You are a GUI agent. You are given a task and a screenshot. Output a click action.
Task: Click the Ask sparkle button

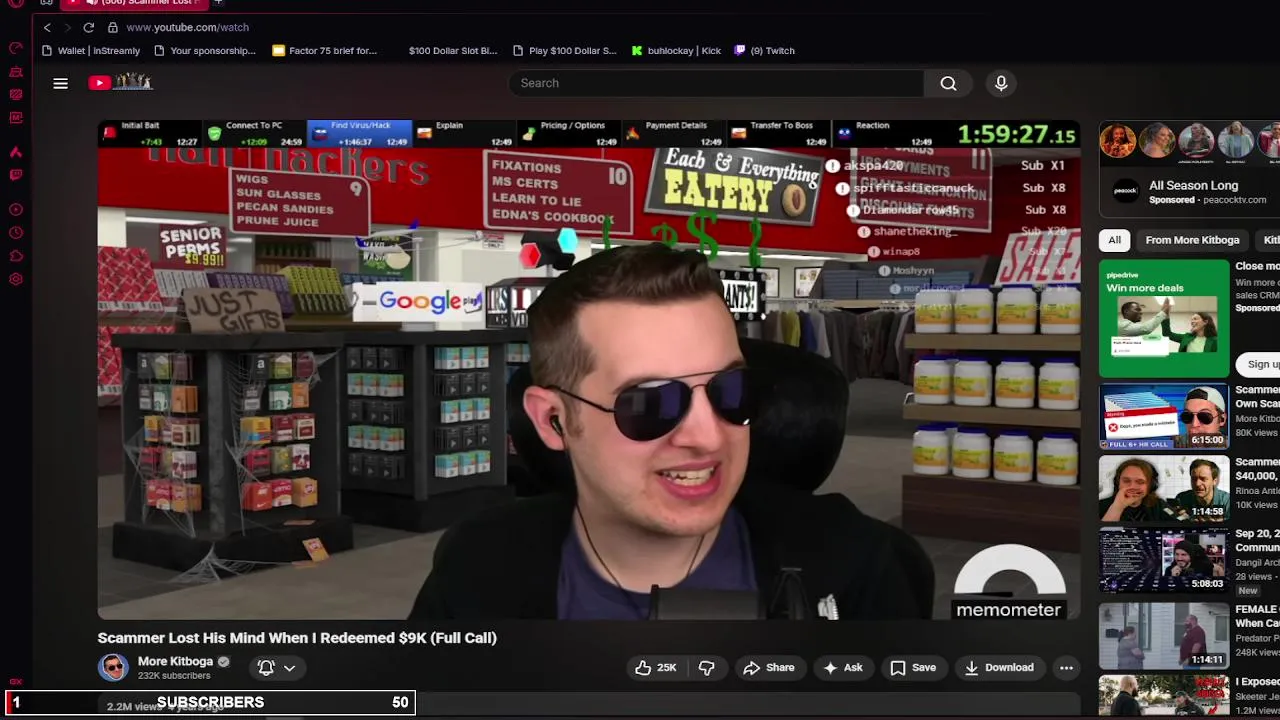coord(842,667)
